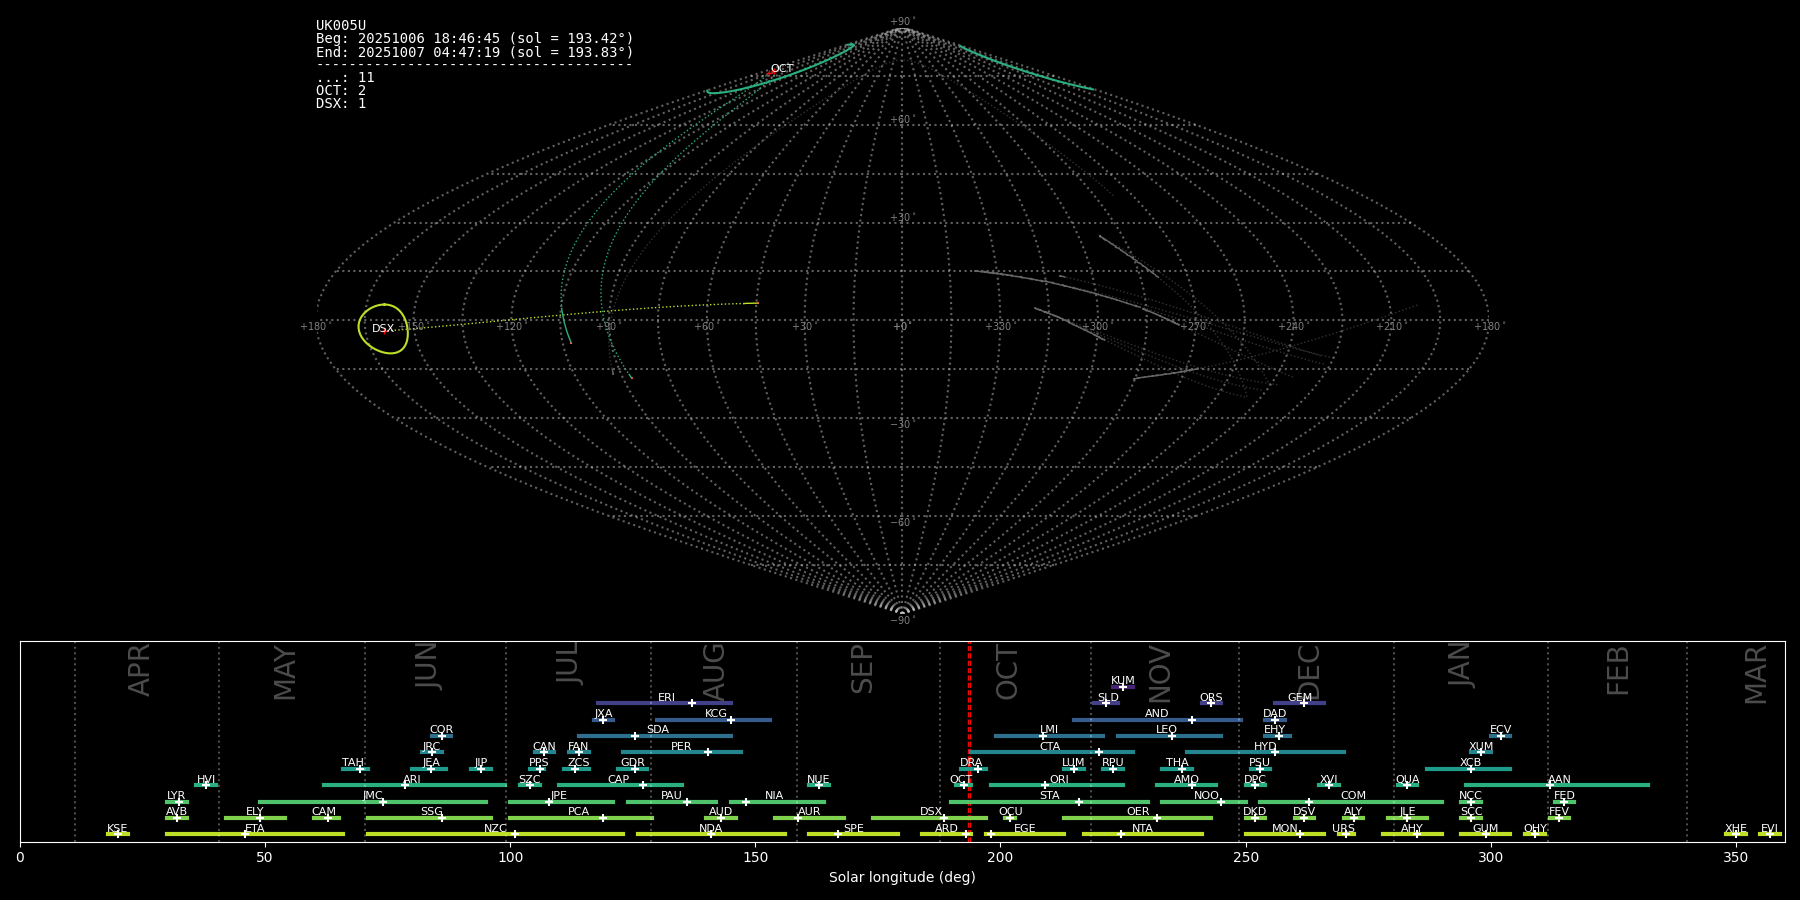This screenshot has width=1800, height=900.
Task: Click the peak cross on the LEO bar
Action: click(x=1172, y=736)
